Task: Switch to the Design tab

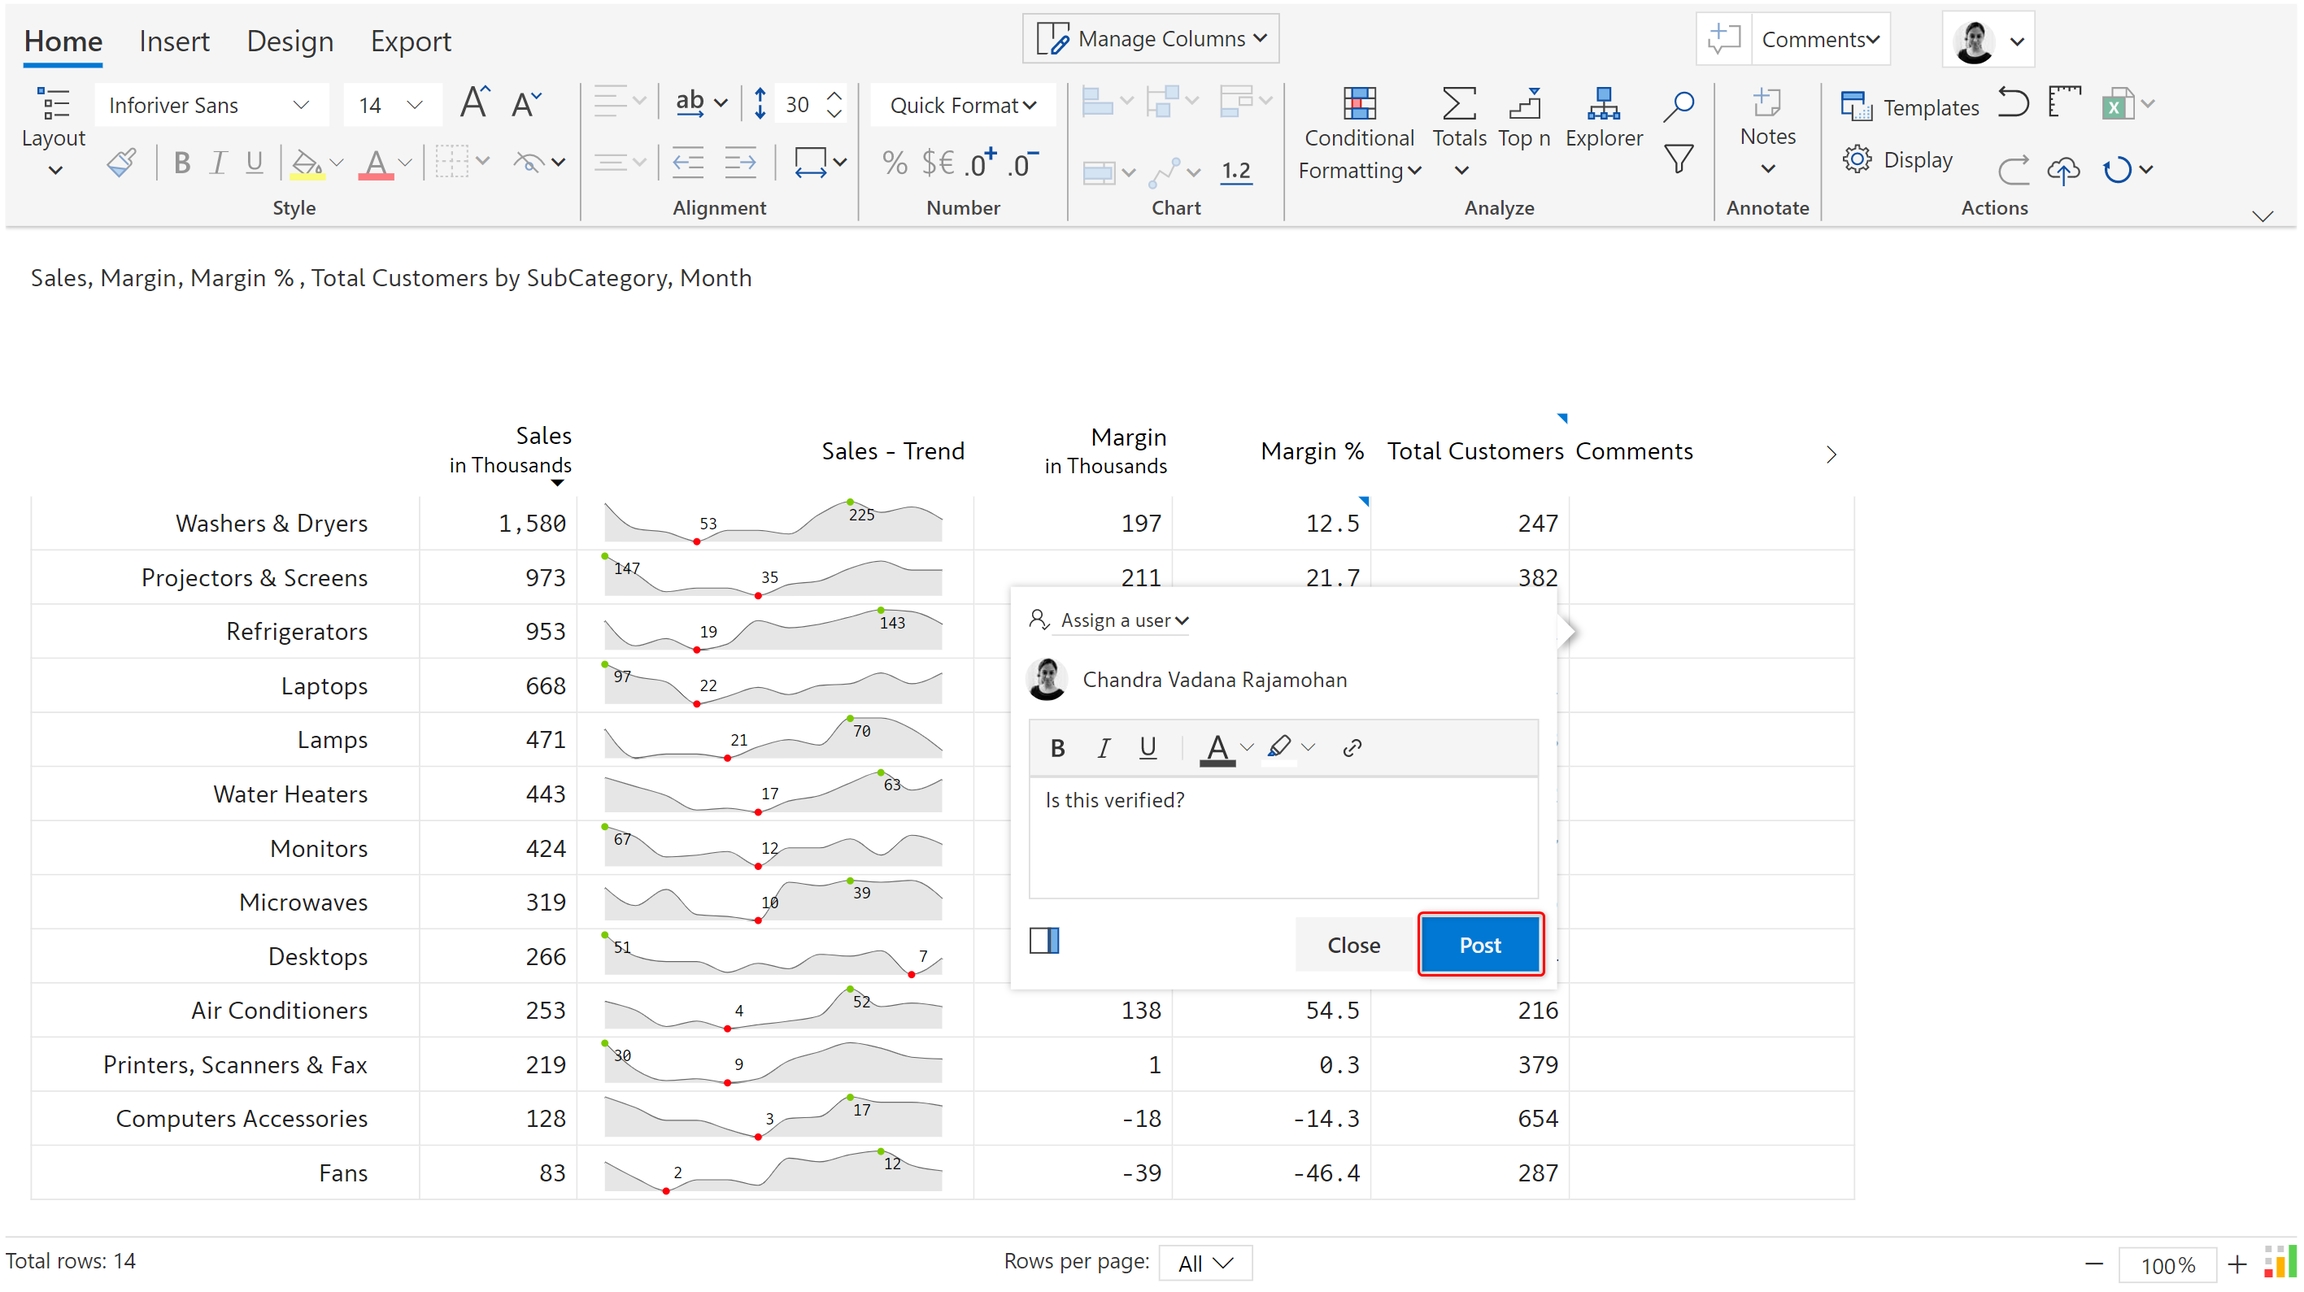Action: tap(290, 41)
